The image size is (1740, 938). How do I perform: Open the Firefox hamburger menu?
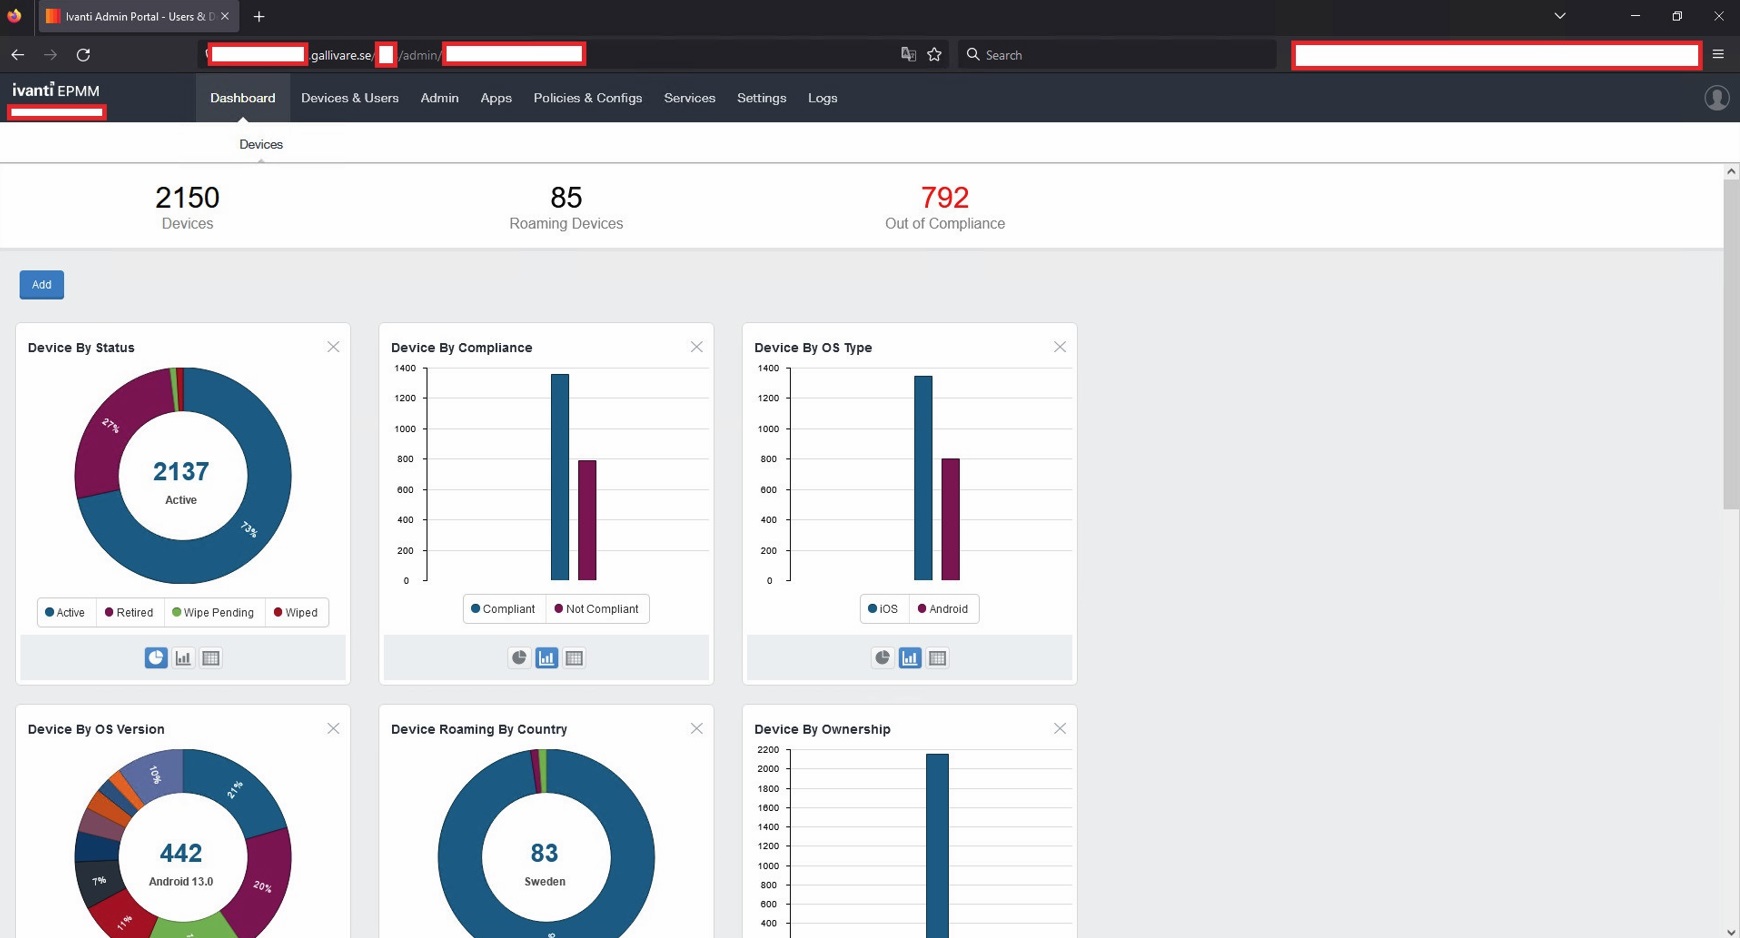point(1718,55)
